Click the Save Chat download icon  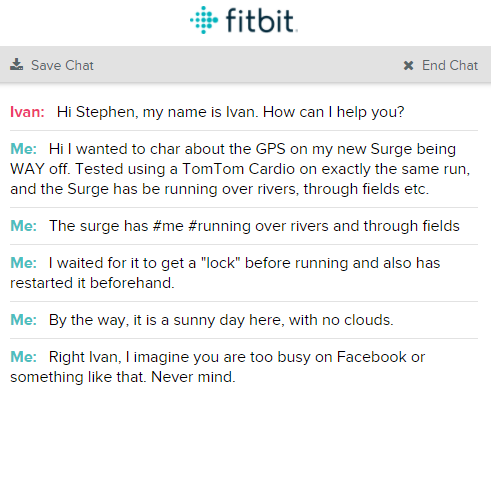click(x=16, y=65)
